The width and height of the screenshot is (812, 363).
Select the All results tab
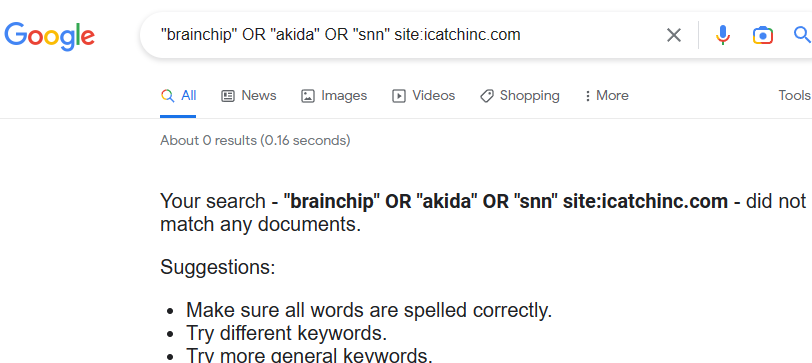click(x=178, y=96)
